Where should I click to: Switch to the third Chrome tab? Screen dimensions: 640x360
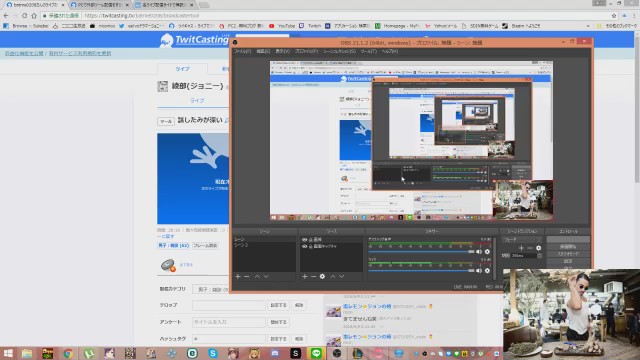click(164, 5)
